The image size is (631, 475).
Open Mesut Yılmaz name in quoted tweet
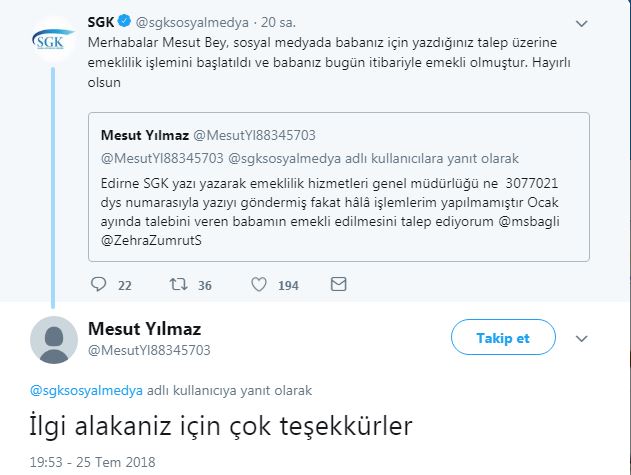pyautogui.click(x=144, y=135)
